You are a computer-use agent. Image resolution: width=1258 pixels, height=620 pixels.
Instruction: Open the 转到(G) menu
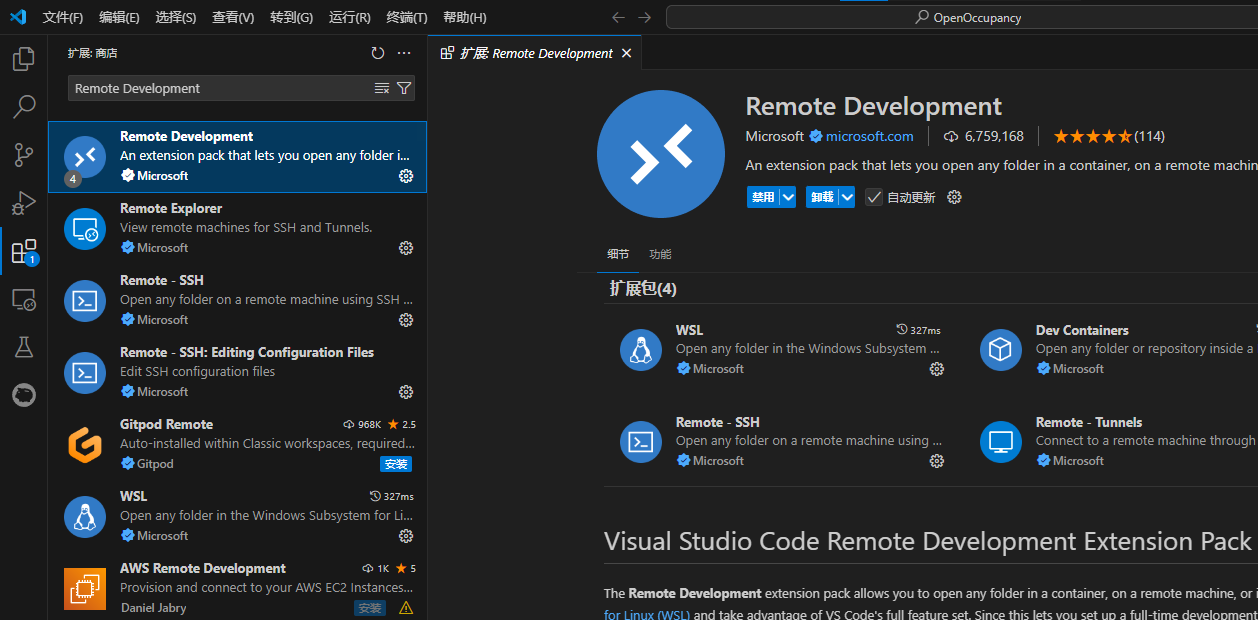pos(291,17)
